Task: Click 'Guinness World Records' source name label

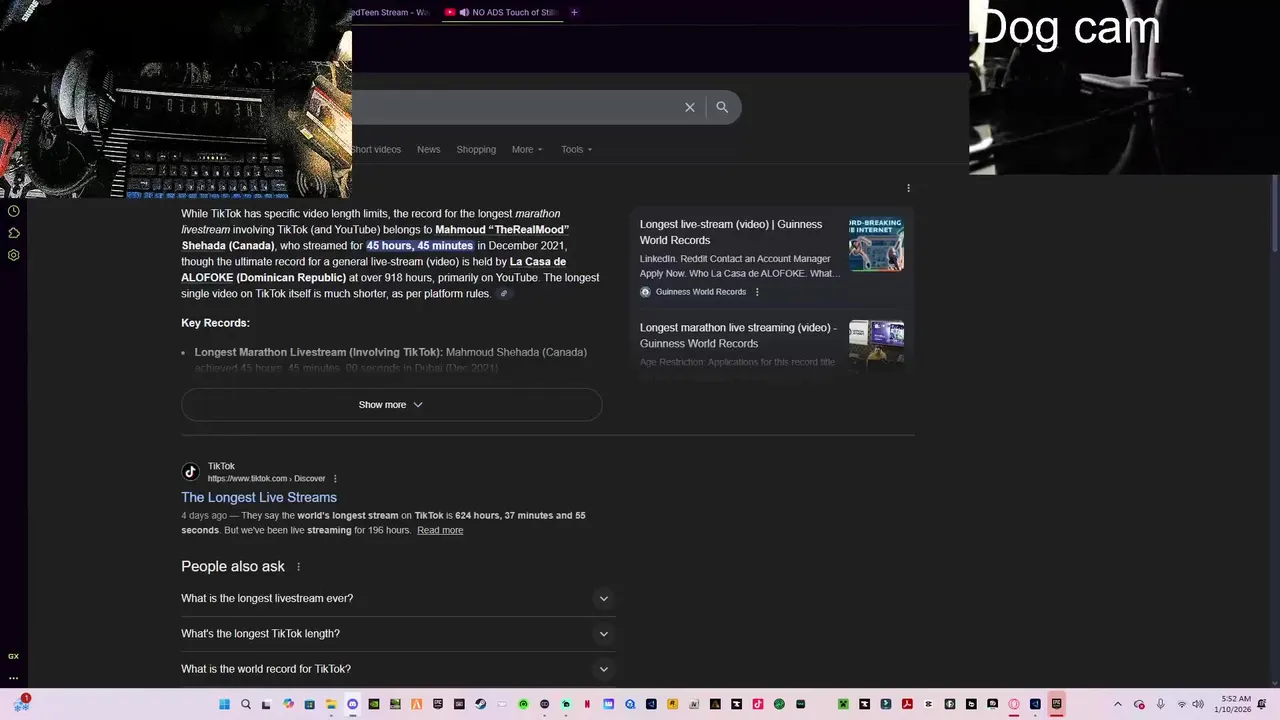Action: (701, 292)
